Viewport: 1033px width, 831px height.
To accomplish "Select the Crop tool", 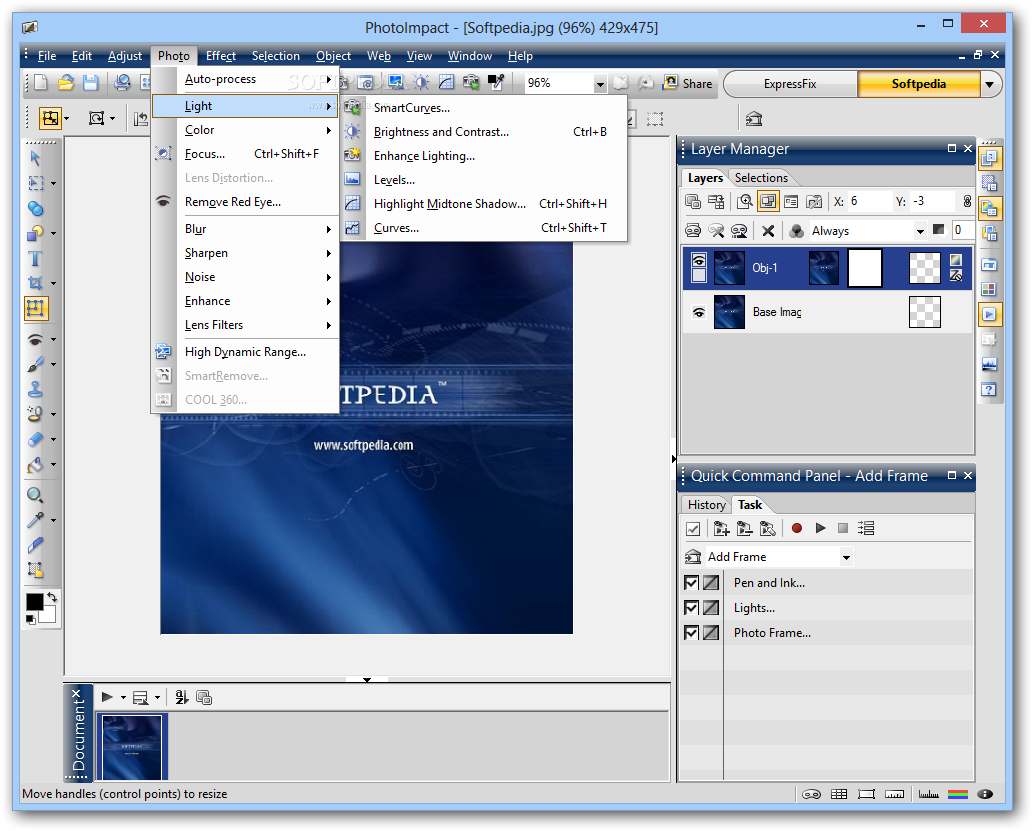I will [35, 283].
